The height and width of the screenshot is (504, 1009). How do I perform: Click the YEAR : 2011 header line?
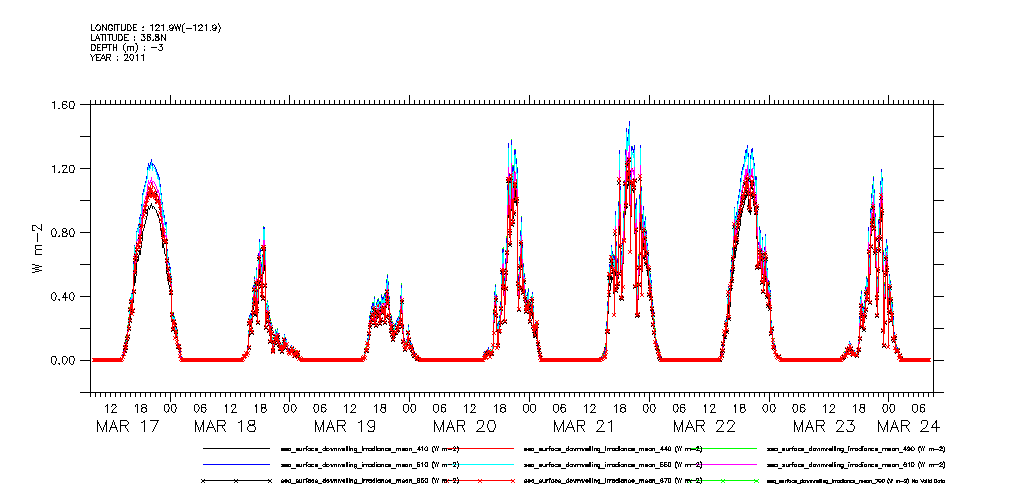click(x=118, y=57)
